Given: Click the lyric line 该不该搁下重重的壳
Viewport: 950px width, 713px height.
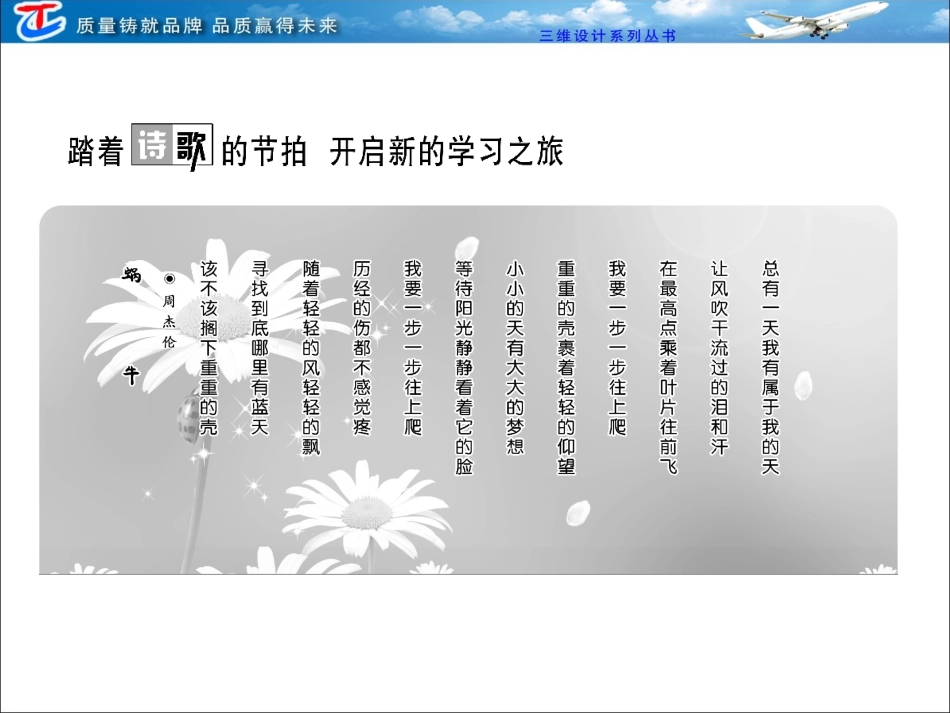Looking at the screenshot, I should pyautogui.click(x=208, y=348).
